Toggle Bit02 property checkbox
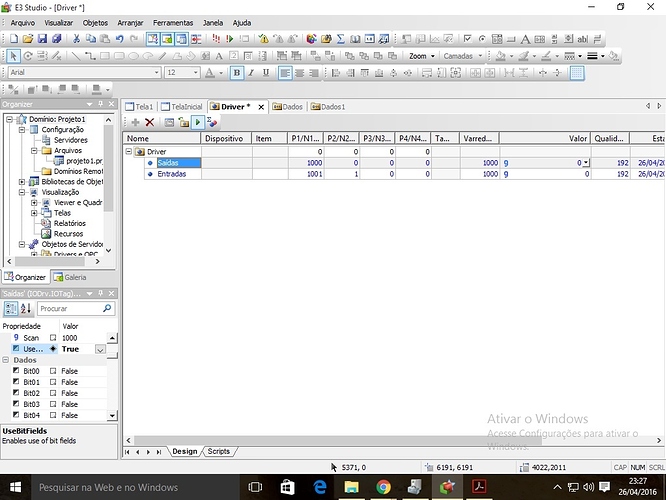The width and height of the screenshot is (666, 500). point(53,393)
